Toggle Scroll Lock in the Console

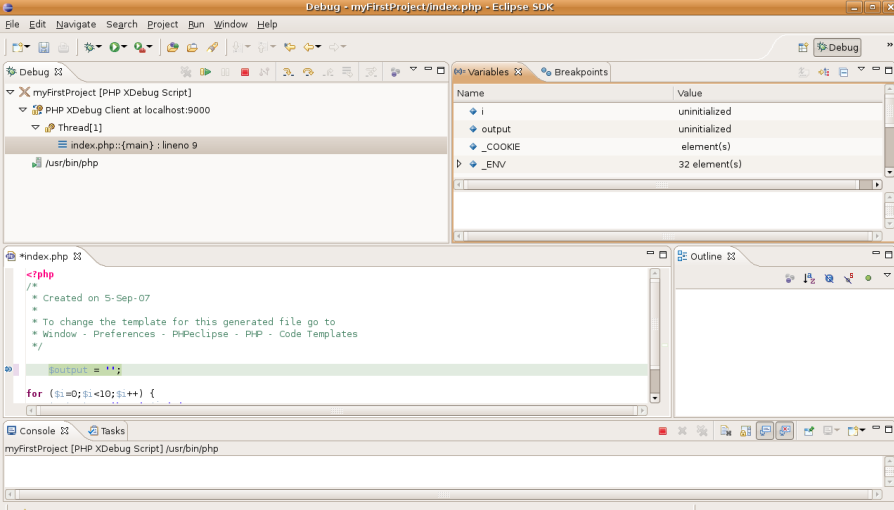[x=745, y=431]
